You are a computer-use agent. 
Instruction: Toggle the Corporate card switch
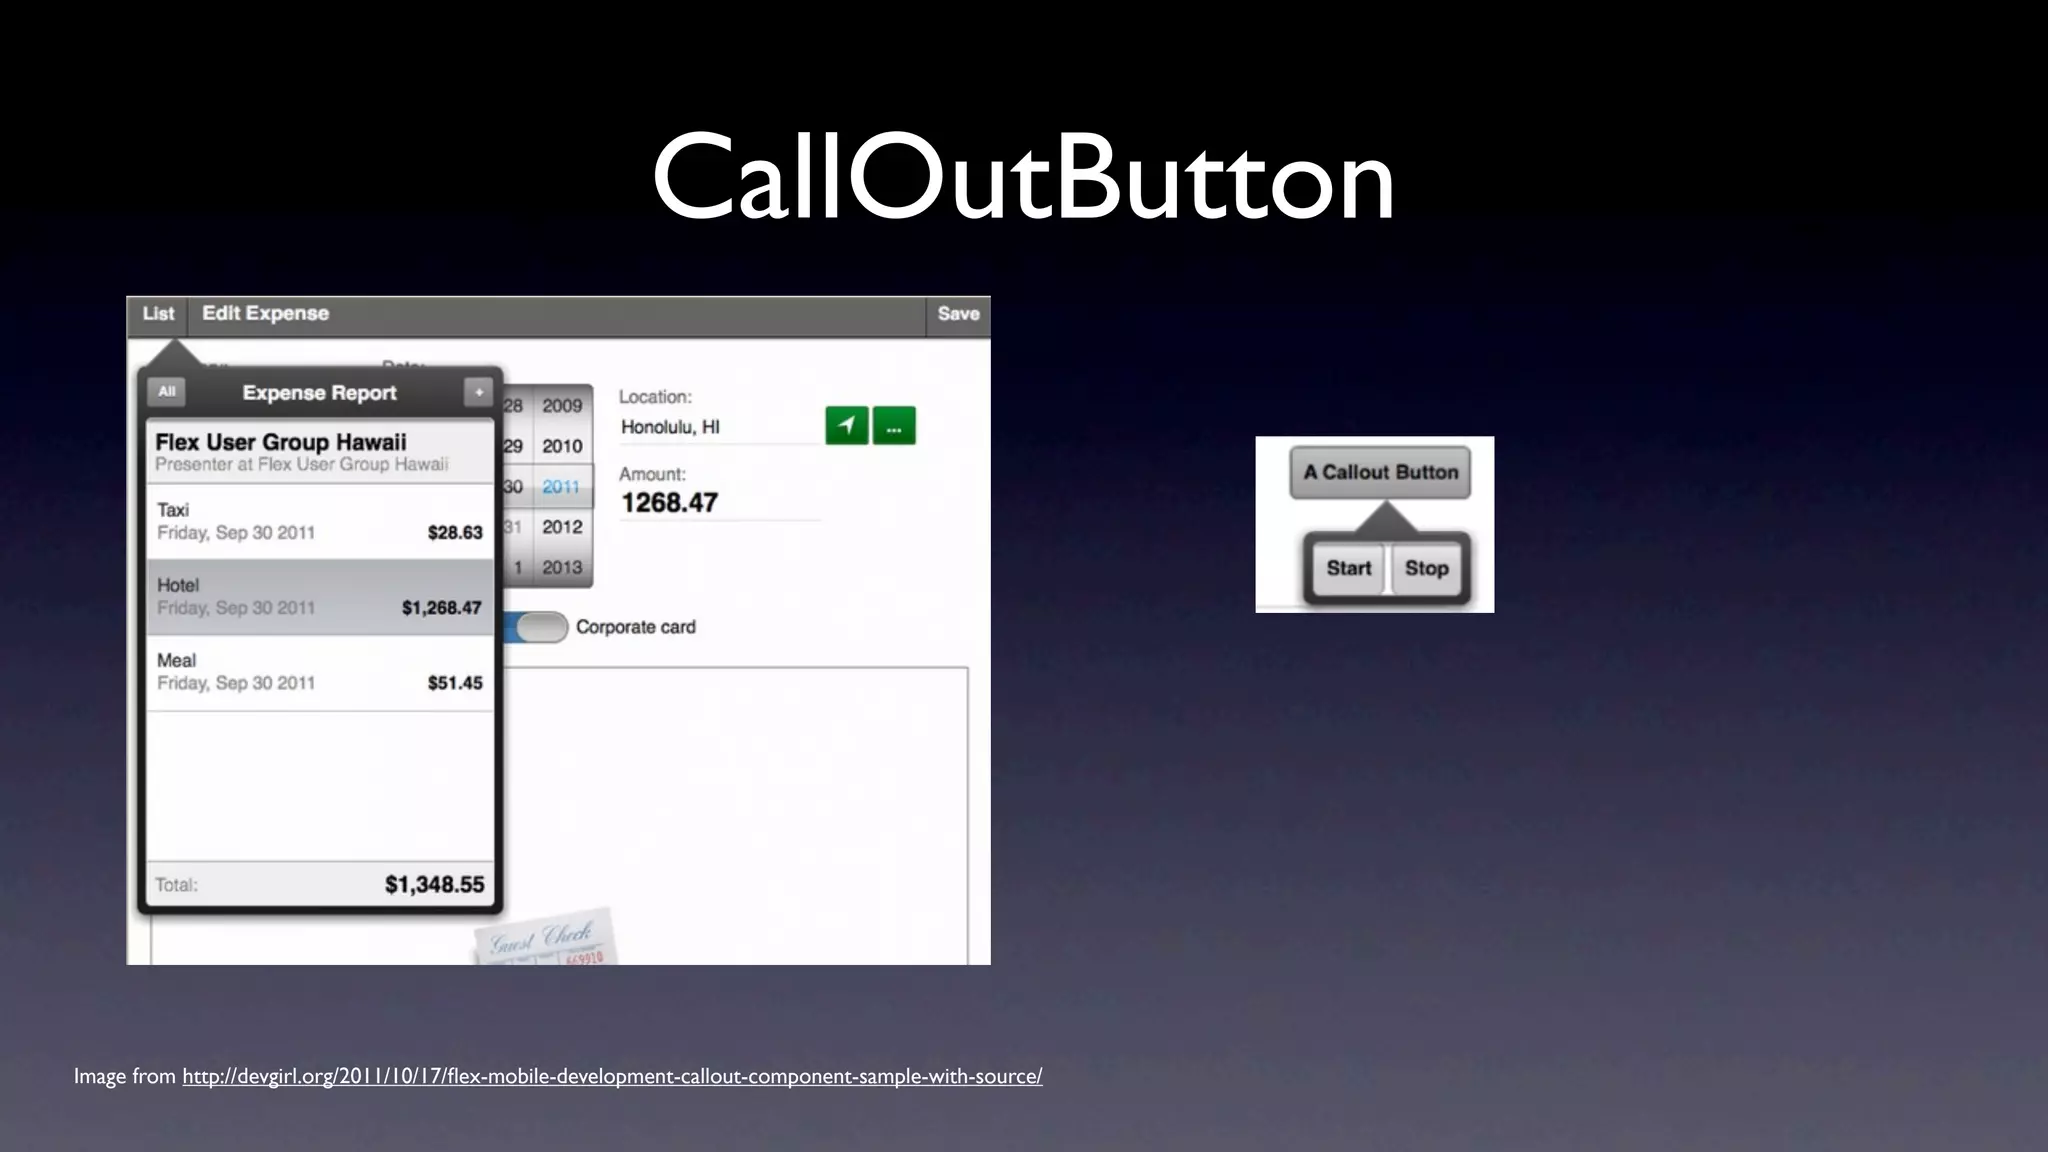[x=536, y=627]
